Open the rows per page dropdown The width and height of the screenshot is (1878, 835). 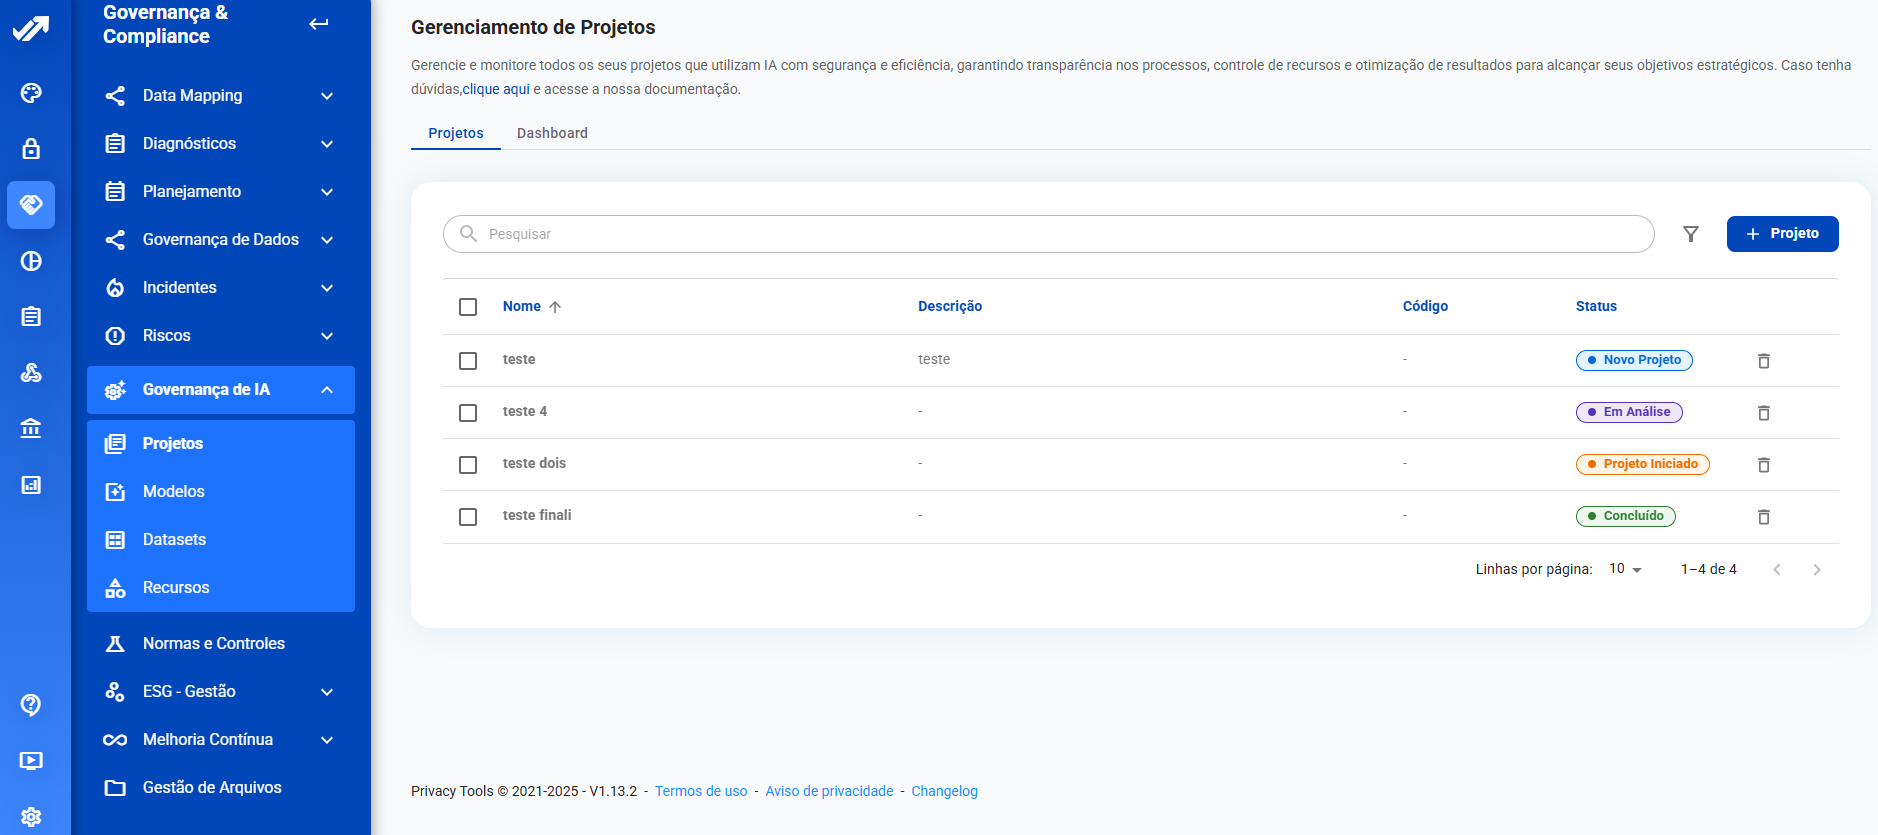point(1625,569)
